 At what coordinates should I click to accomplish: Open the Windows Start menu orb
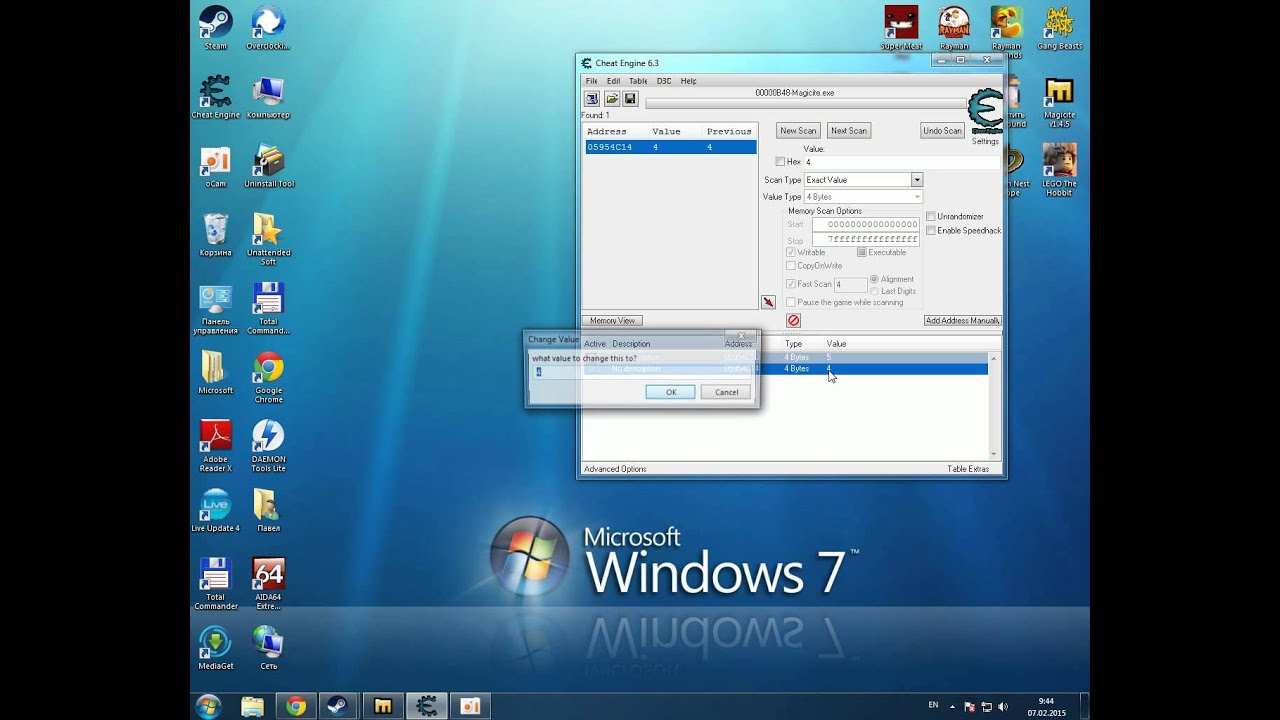click(209, 706)
